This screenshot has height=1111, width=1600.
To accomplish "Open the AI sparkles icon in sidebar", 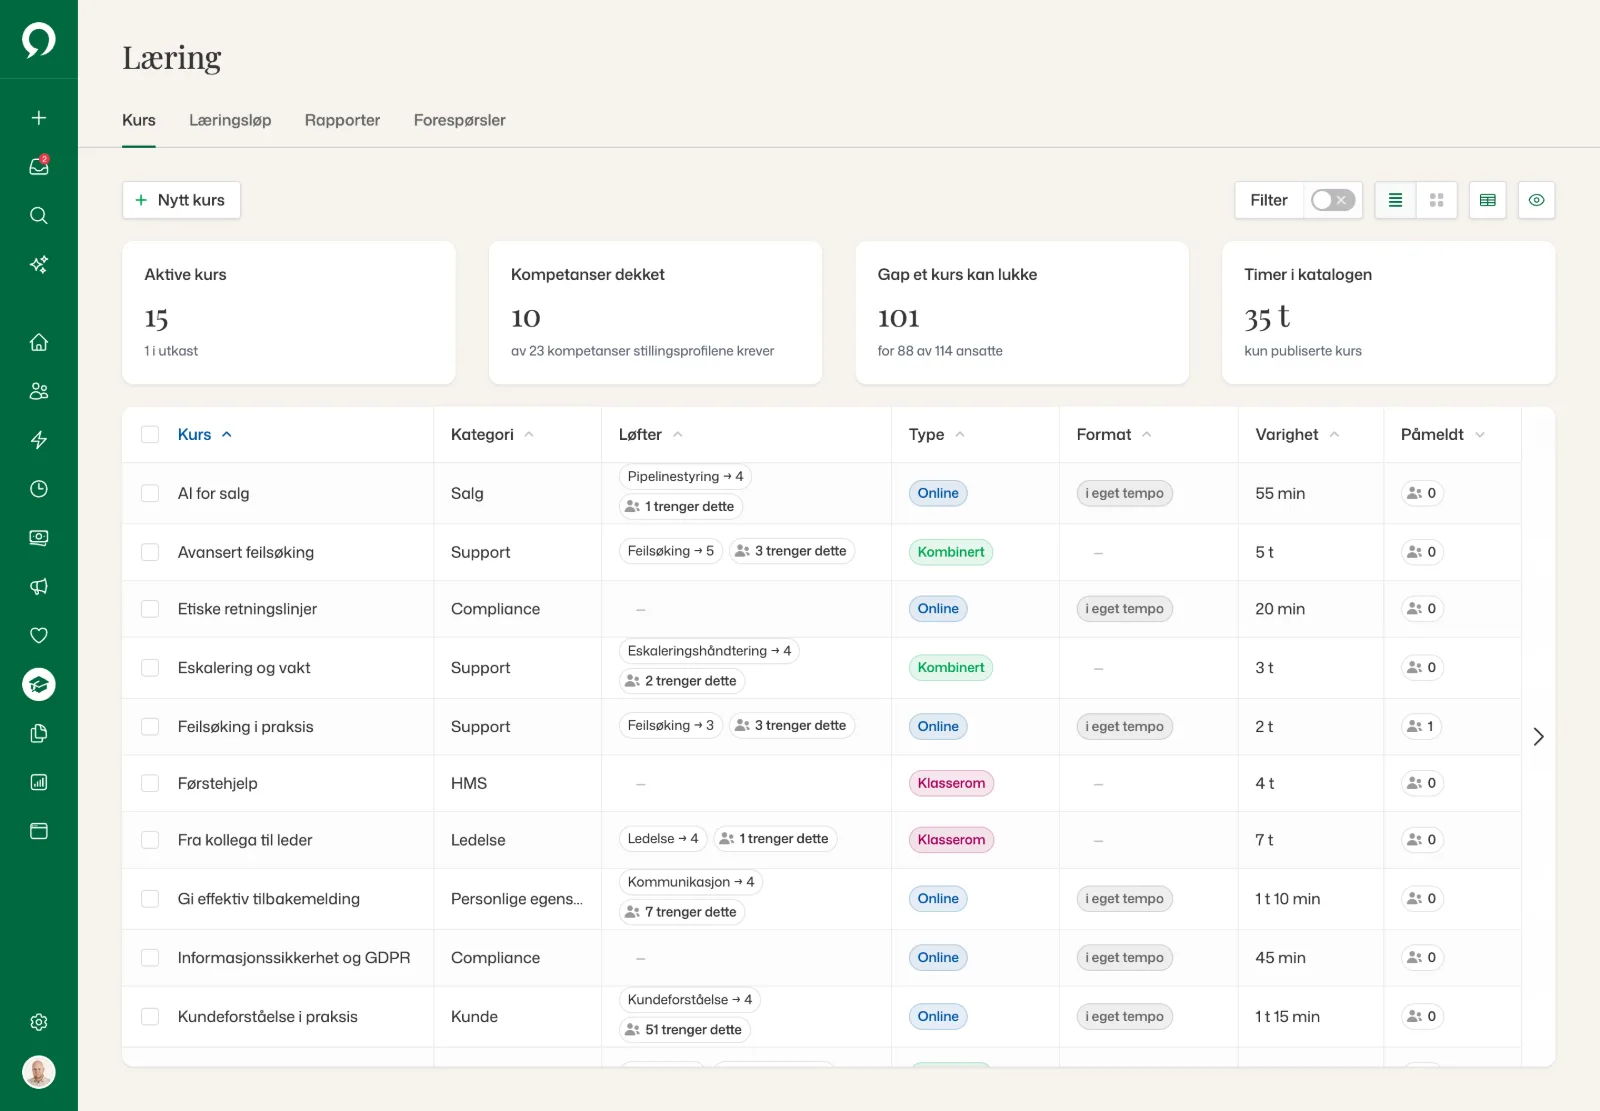I will 39,264.
